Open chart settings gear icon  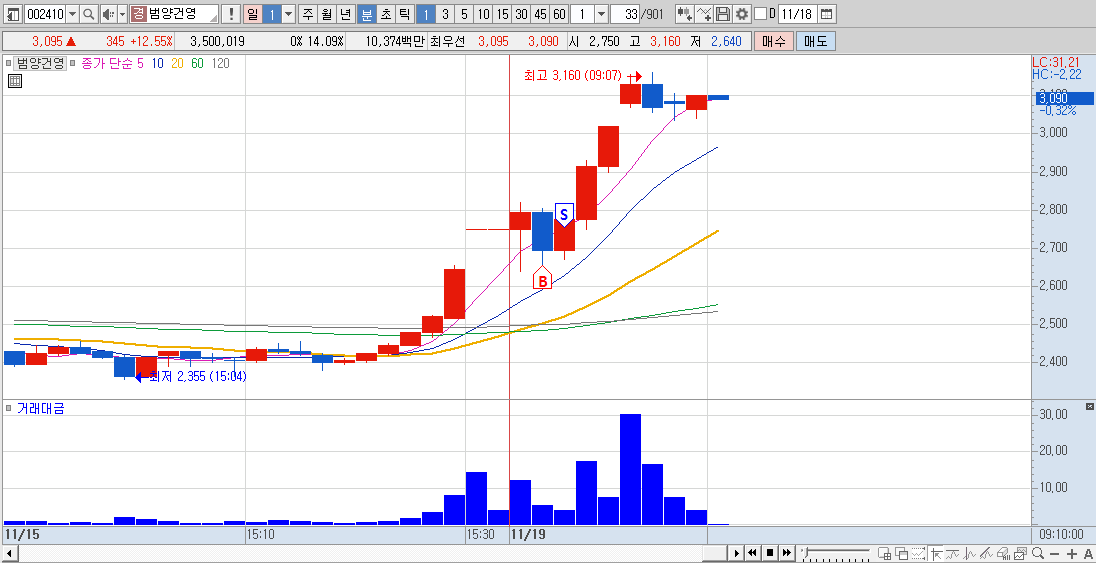click(742, 13)
